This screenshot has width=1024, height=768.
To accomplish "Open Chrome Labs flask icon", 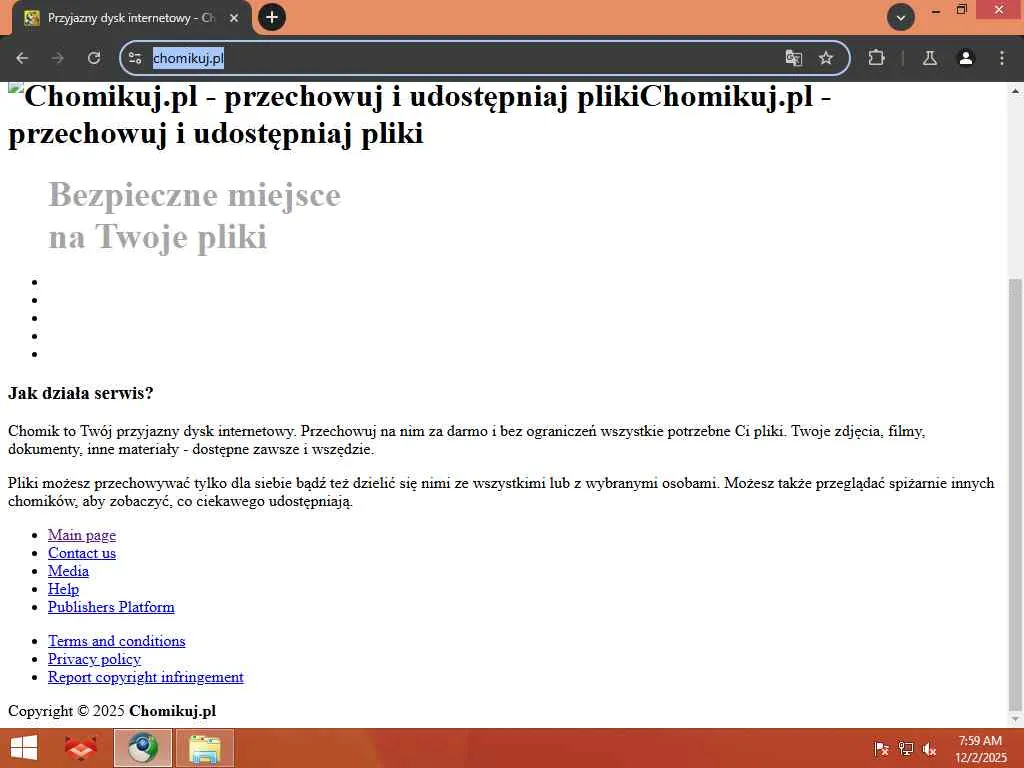I will click(x=930, y=58).
